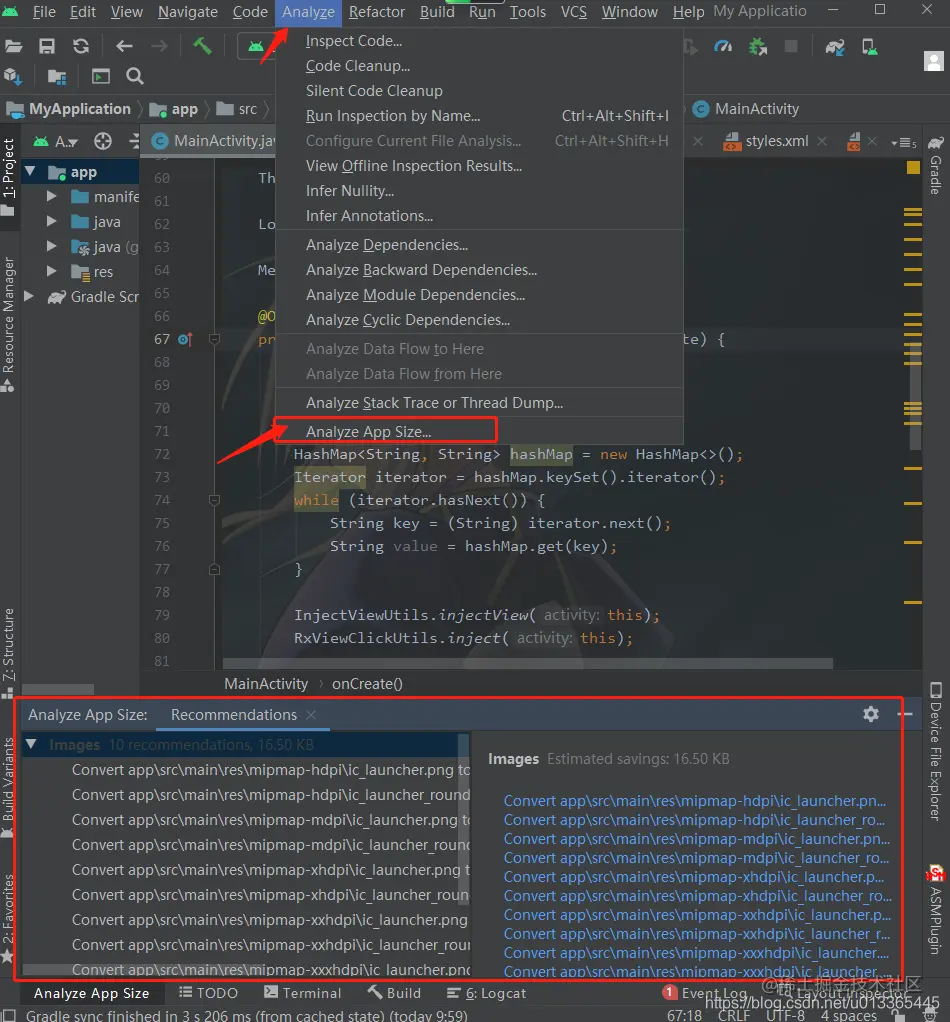Close the styles.xml editor tab
The image size is (950, 1022).
tap(822, 141)
